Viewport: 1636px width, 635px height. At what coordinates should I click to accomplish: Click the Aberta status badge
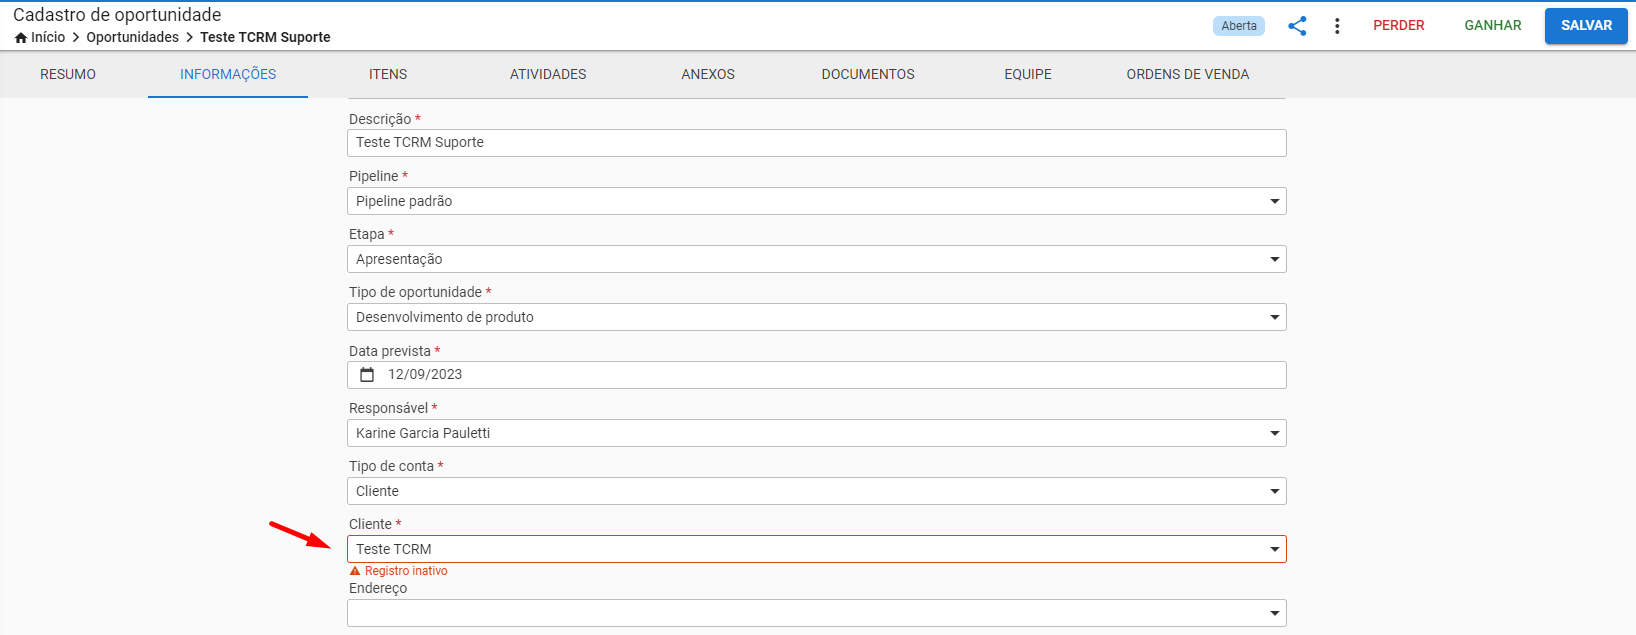(1239, 26)
